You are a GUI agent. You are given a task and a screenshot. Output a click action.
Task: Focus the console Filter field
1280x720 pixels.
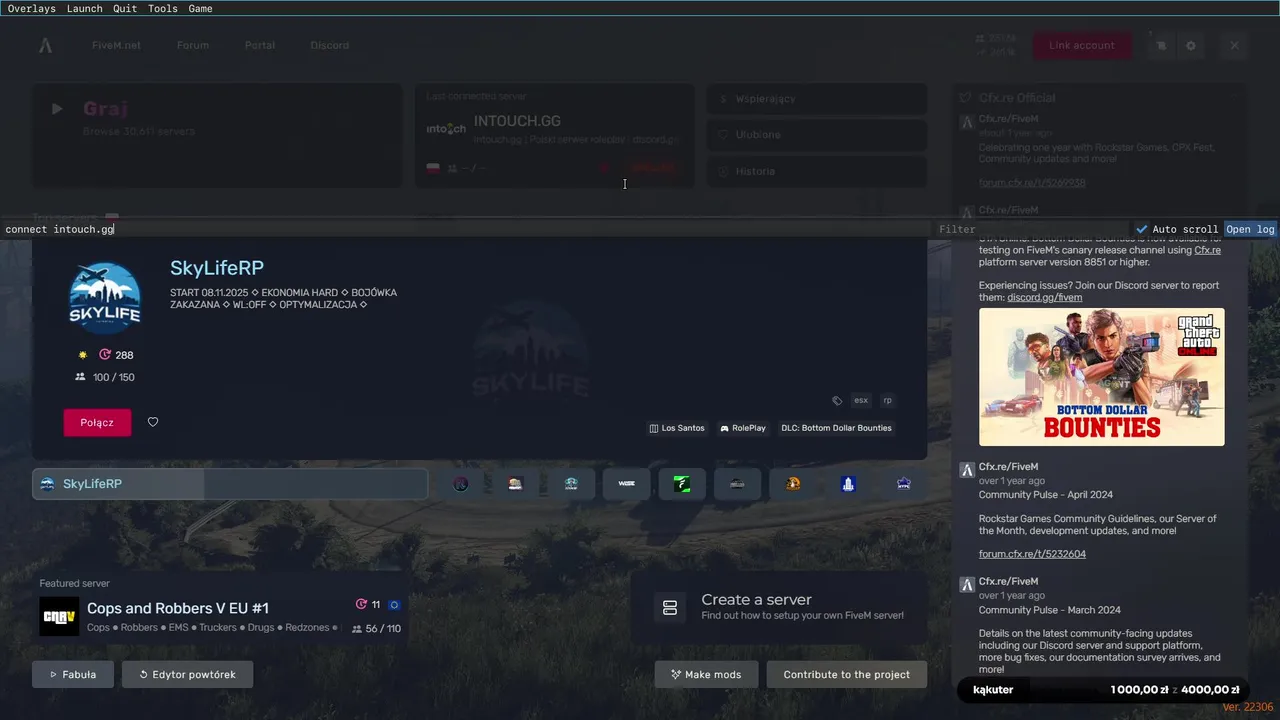pyautogui.click(x=1033, y=229)
